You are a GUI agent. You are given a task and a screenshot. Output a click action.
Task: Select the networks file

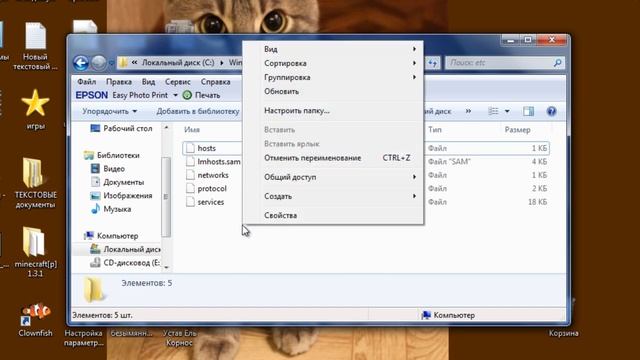213,175
